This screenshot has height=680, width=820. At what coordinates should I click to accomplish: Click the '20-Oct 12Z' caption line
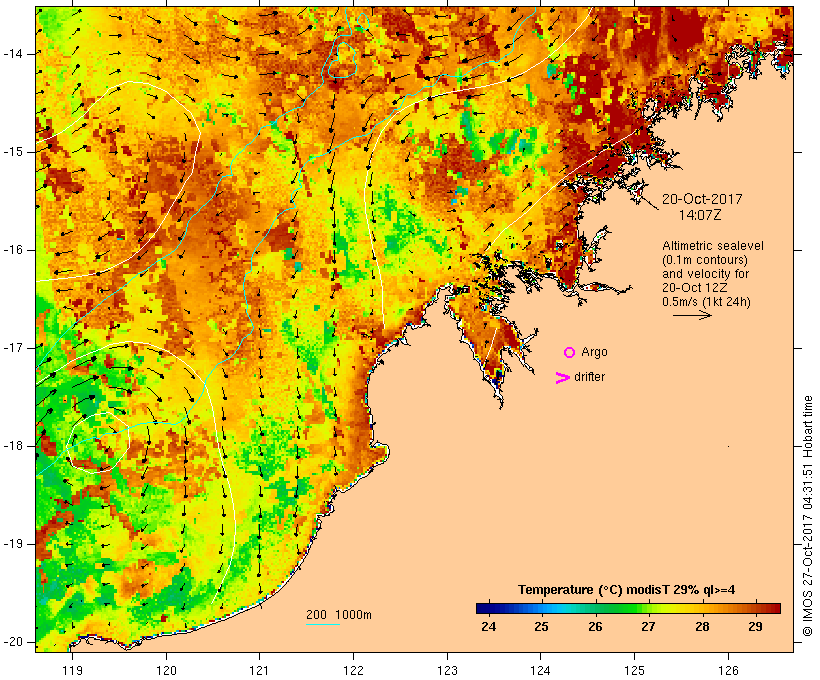[x=694, y=288]
